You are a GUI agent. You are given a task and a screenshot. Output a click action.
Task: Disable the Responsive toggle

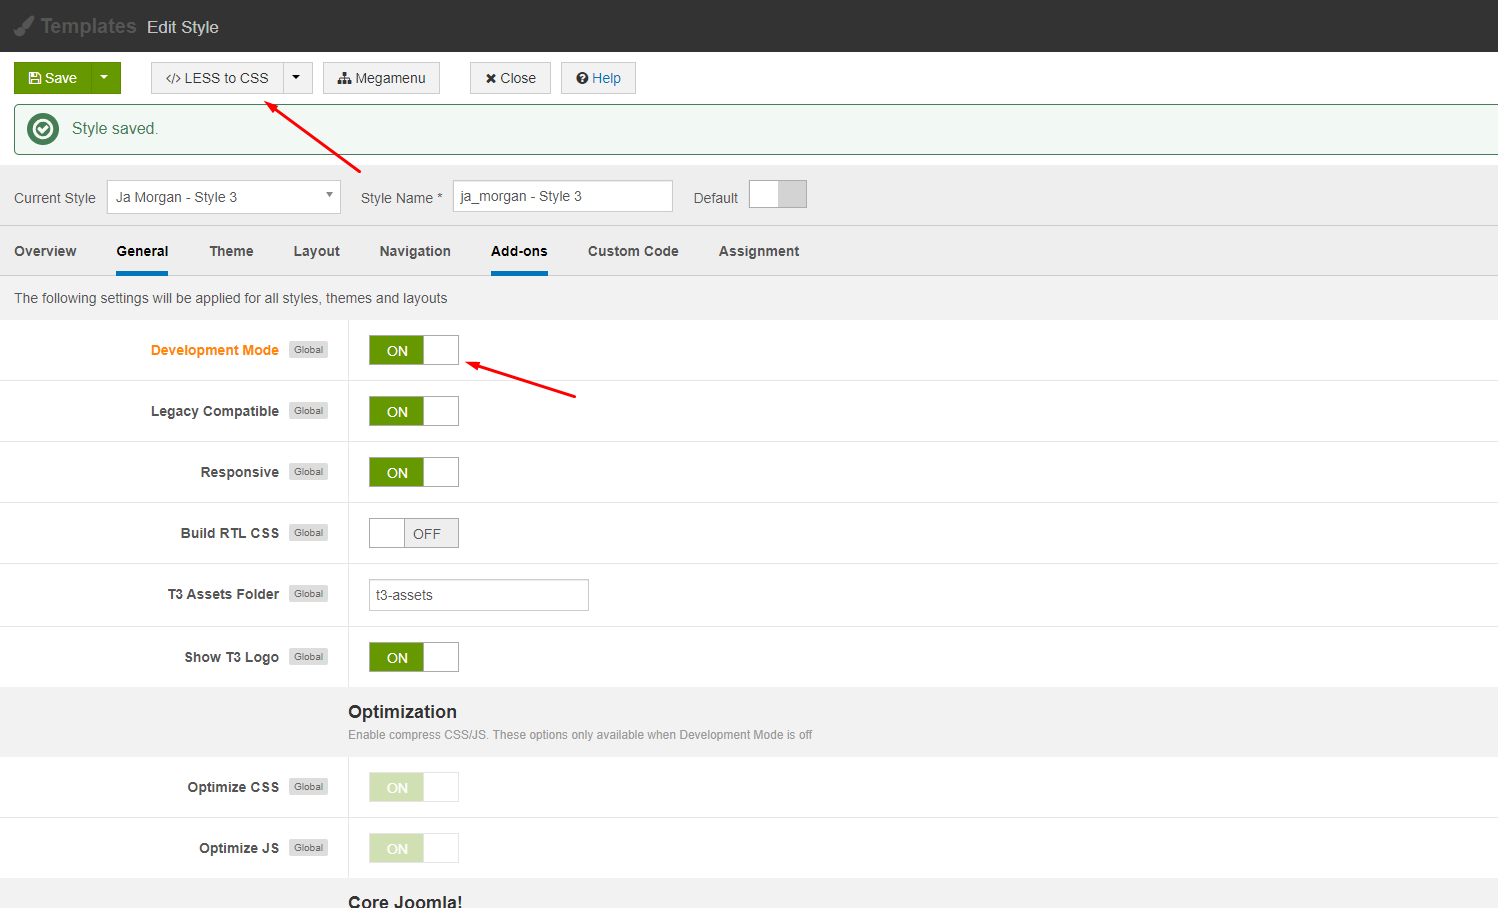tap(414, 472)
